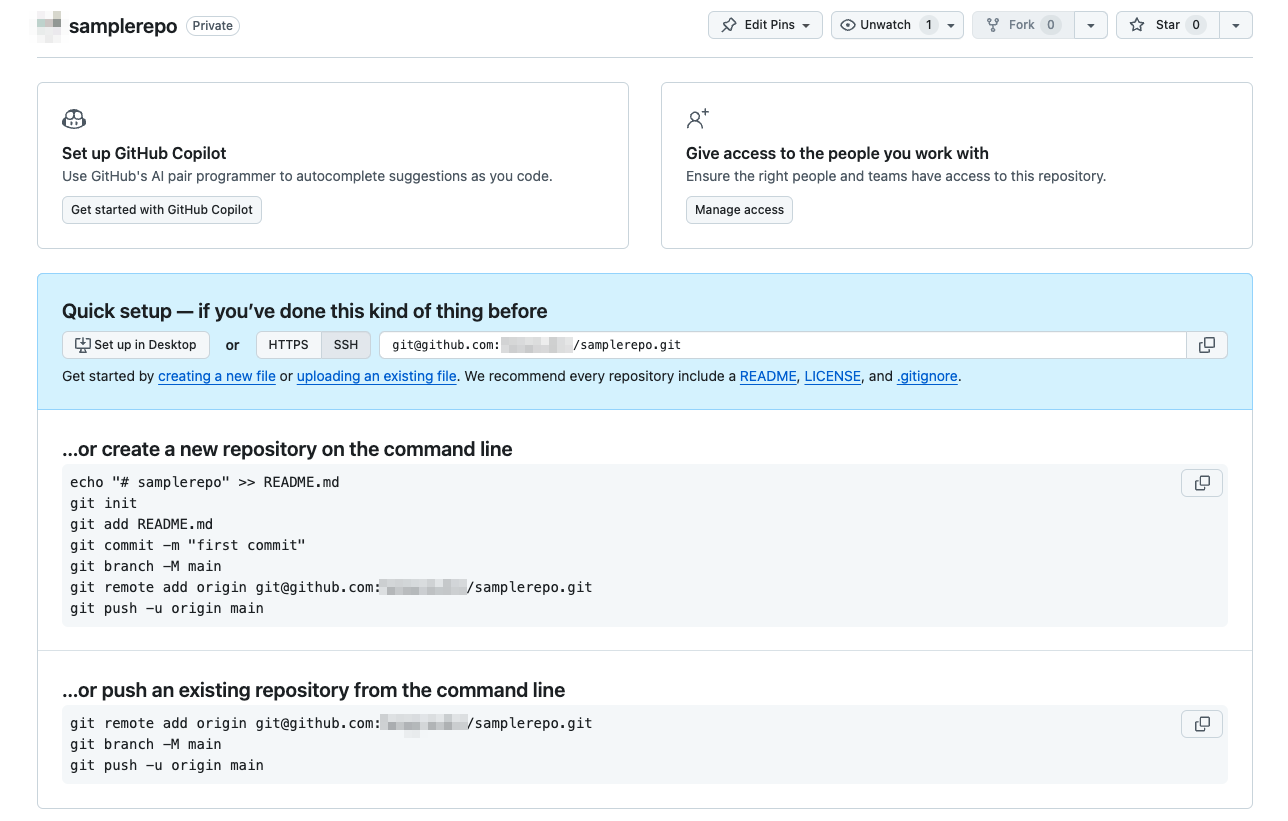This screenshot has height=821, width=1288.
Task: Click the Set up in Desktop button
Action: pyautogui.click(x=136, y=345)
